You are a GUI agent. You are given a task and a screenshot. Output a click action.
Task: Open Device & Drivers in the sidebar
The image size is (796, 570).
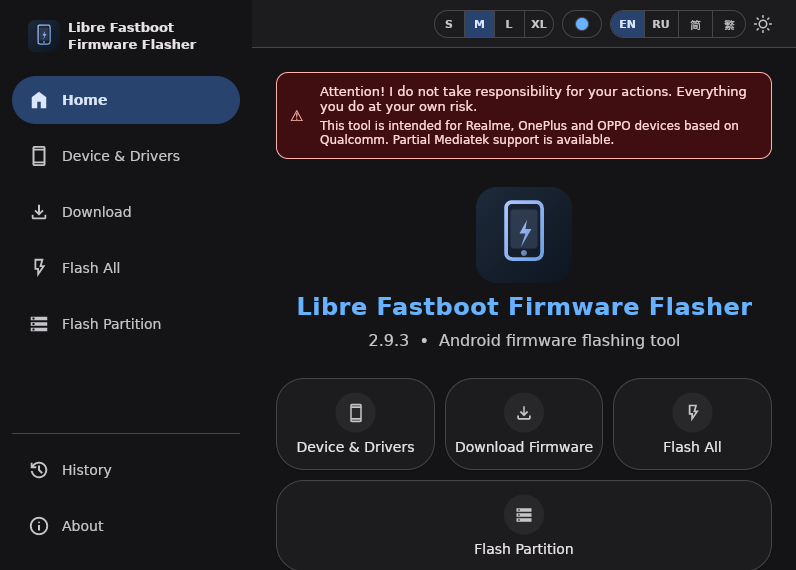coord(126,156)
